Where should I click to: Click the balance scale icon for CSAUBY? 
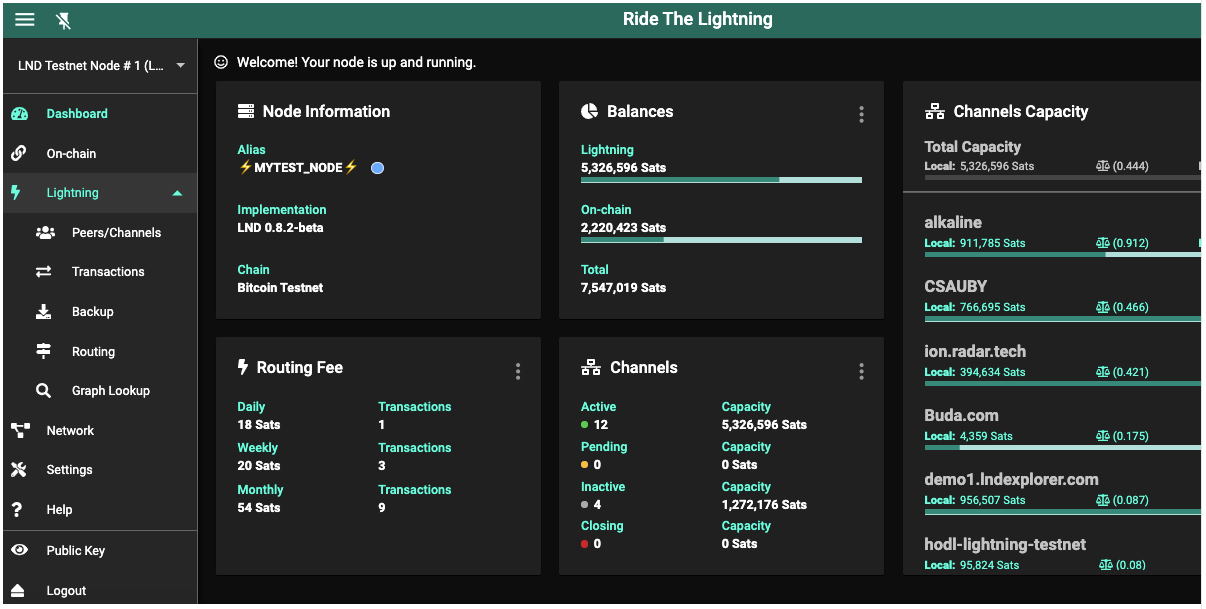tap(1103, 307)
